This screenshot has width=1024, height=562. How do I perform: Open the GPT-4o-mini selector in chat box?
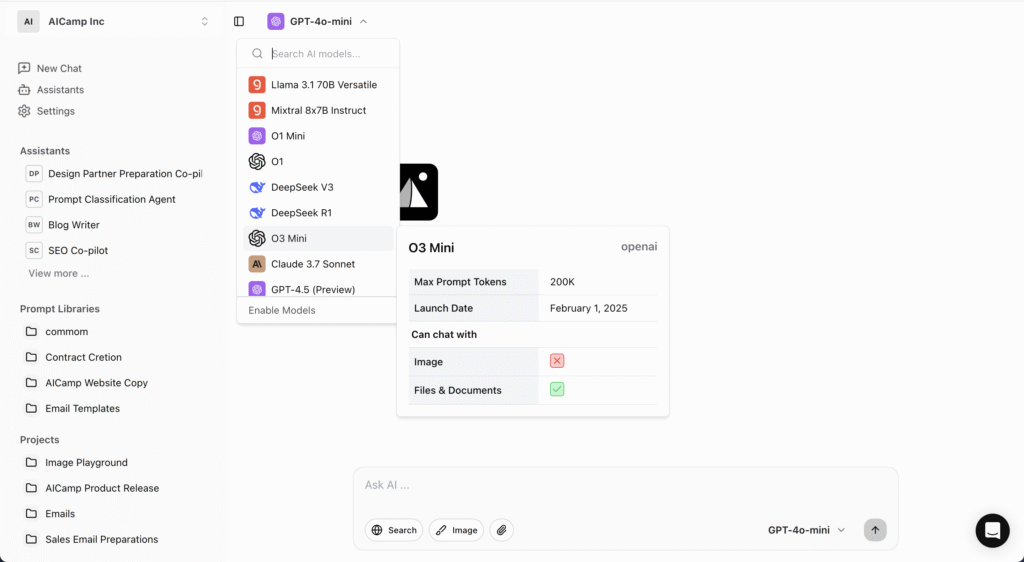(x=807, y=530)
